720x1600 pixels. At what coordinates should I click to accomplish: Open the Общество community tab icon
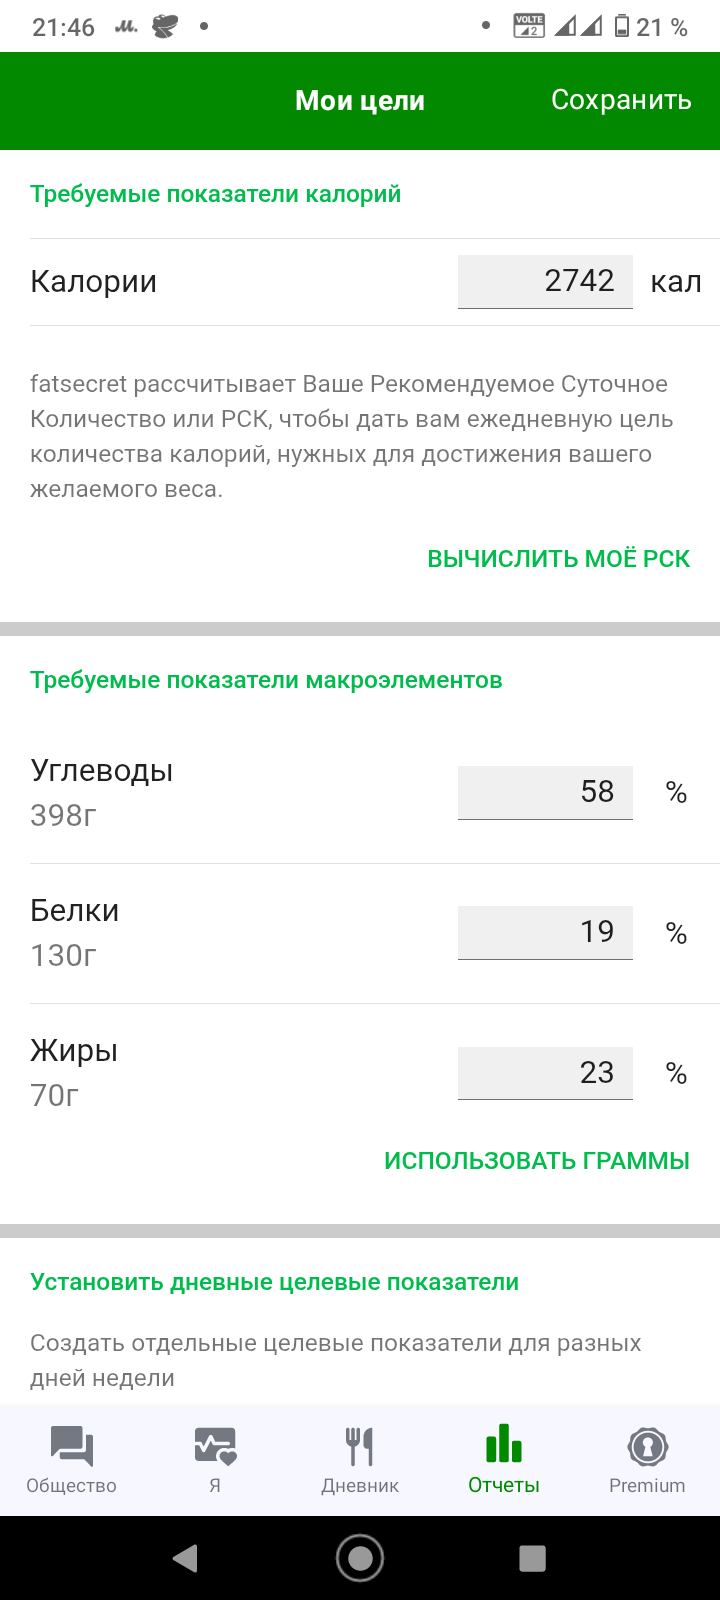pyautogui.click(x=72, y=1446)
